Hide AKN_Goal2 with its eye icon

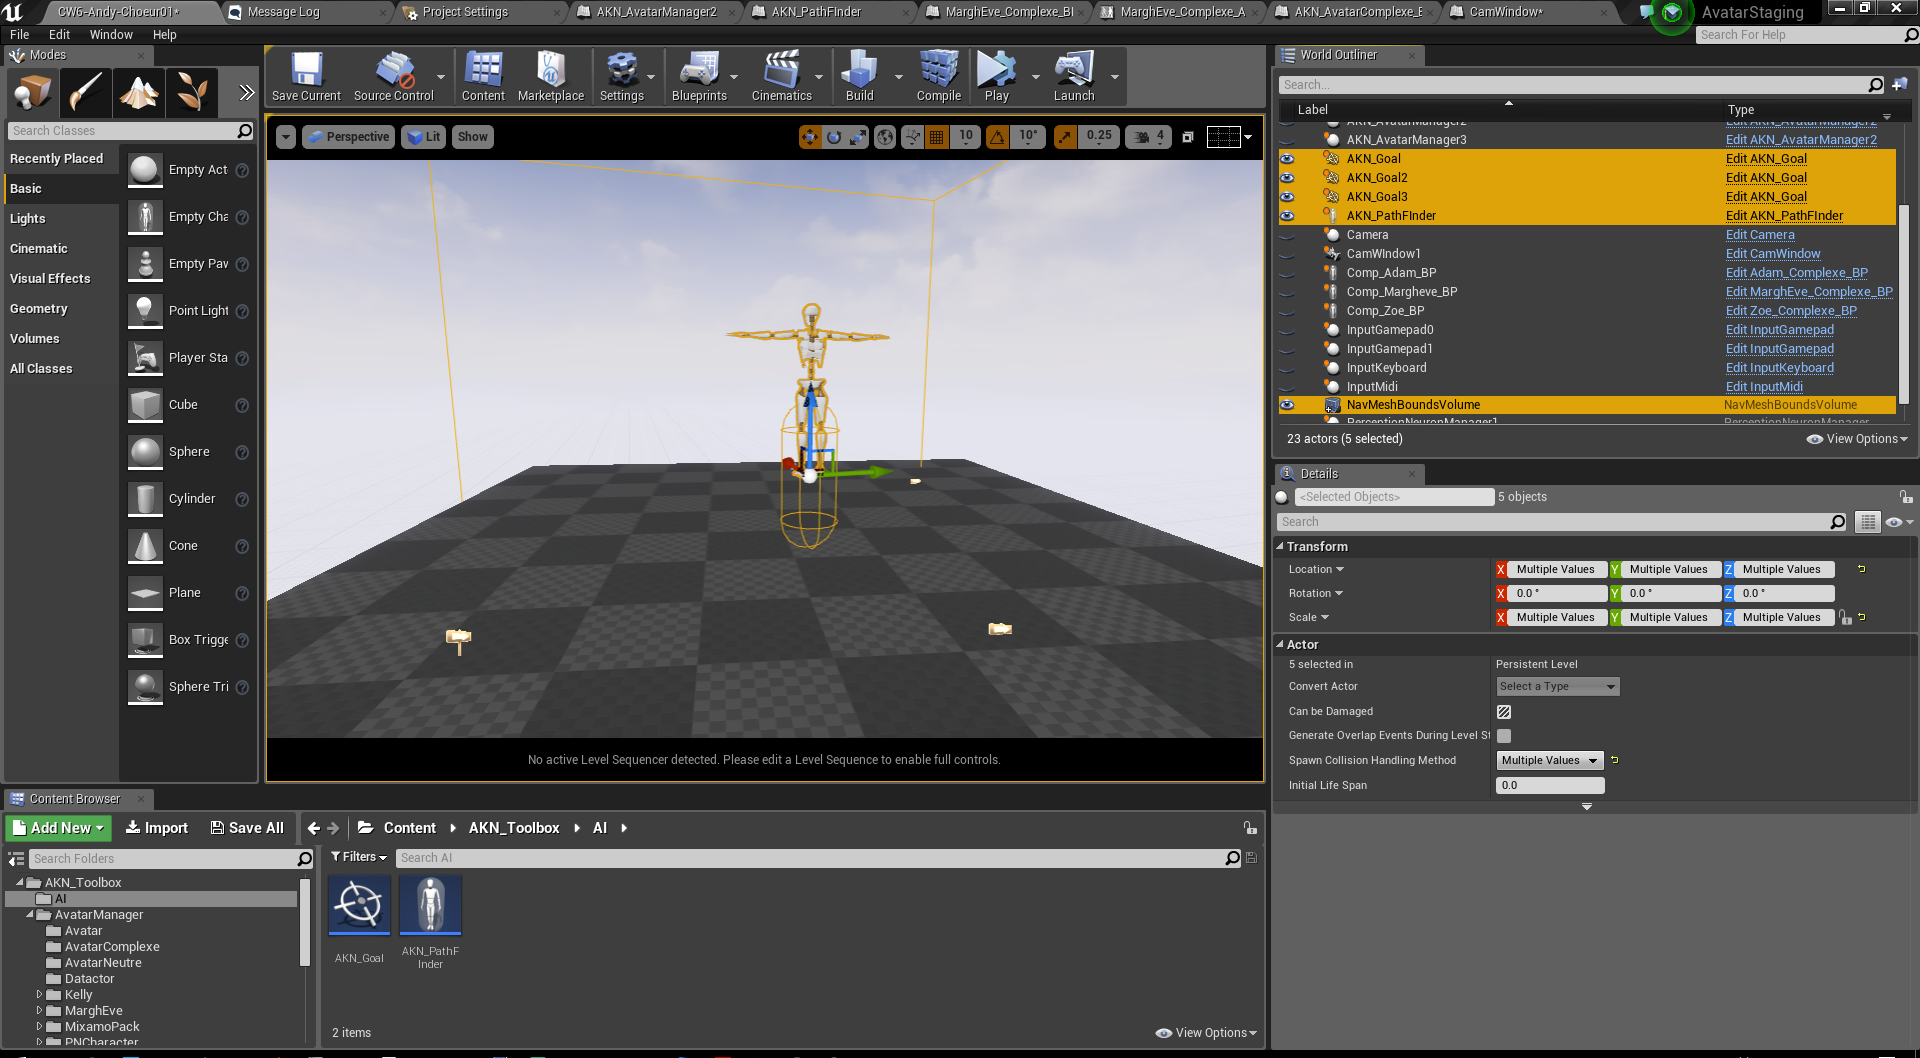tap(1287, 178)
